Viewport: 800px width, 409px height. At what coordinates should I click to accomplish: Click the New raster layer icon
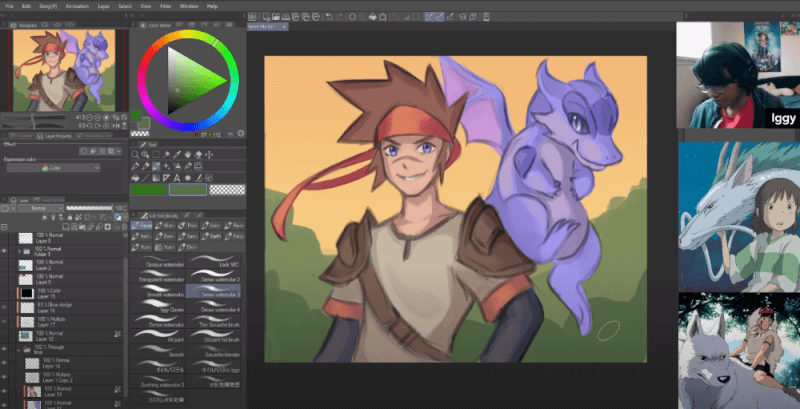pos(65,227)
